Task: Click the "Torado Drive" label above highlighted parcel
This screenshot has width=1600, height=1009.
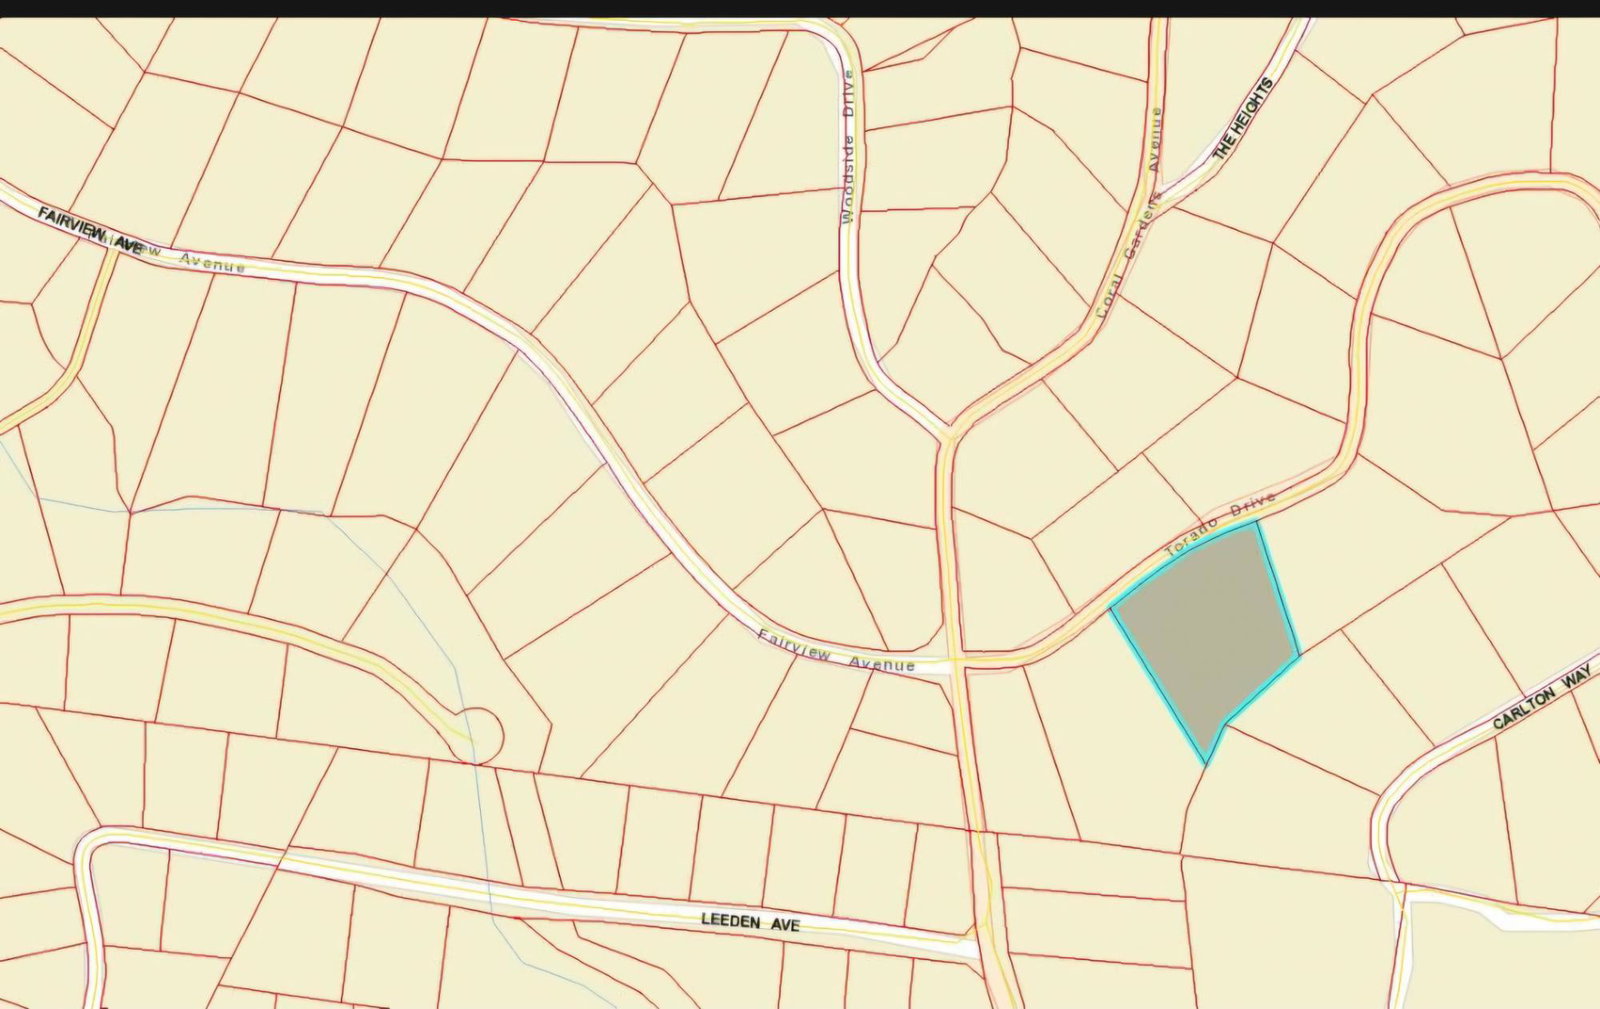Action: click(x=1220, y=524)
